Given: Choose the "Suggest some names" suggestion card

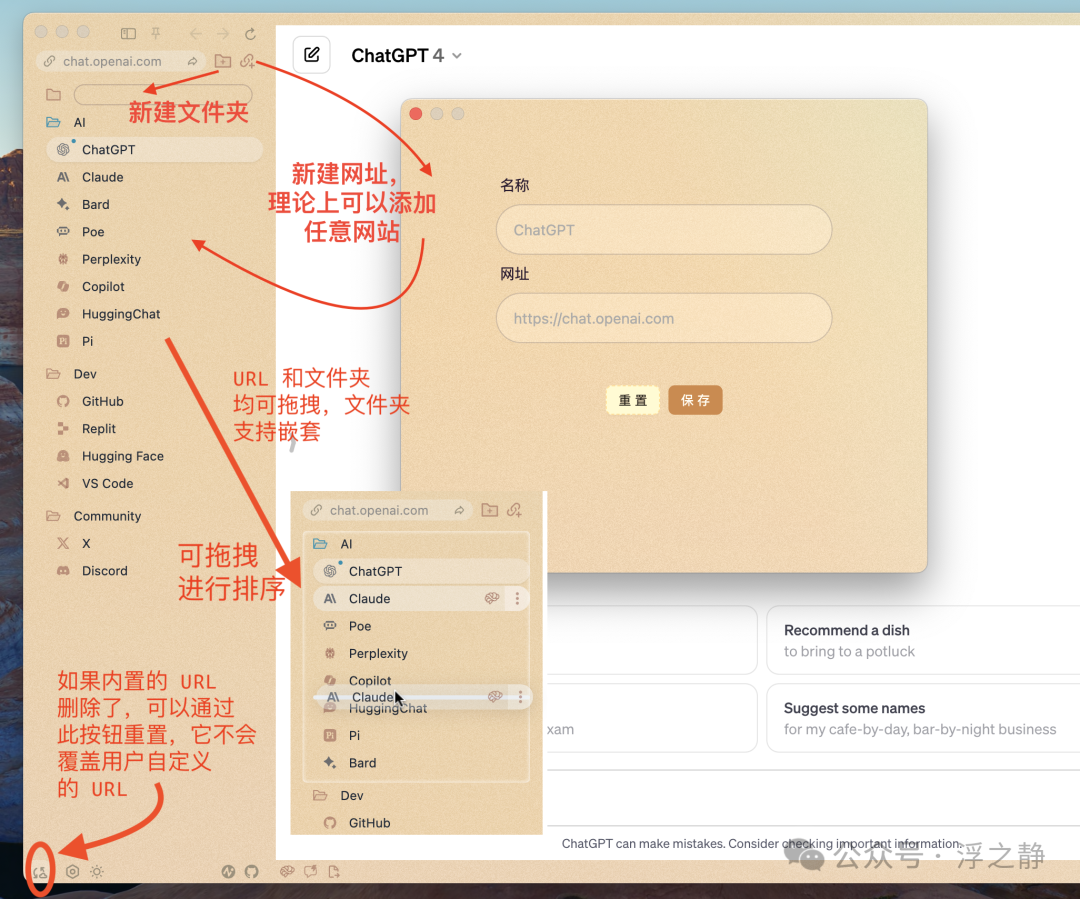Looking at the screenshot, I should (923, 718).
